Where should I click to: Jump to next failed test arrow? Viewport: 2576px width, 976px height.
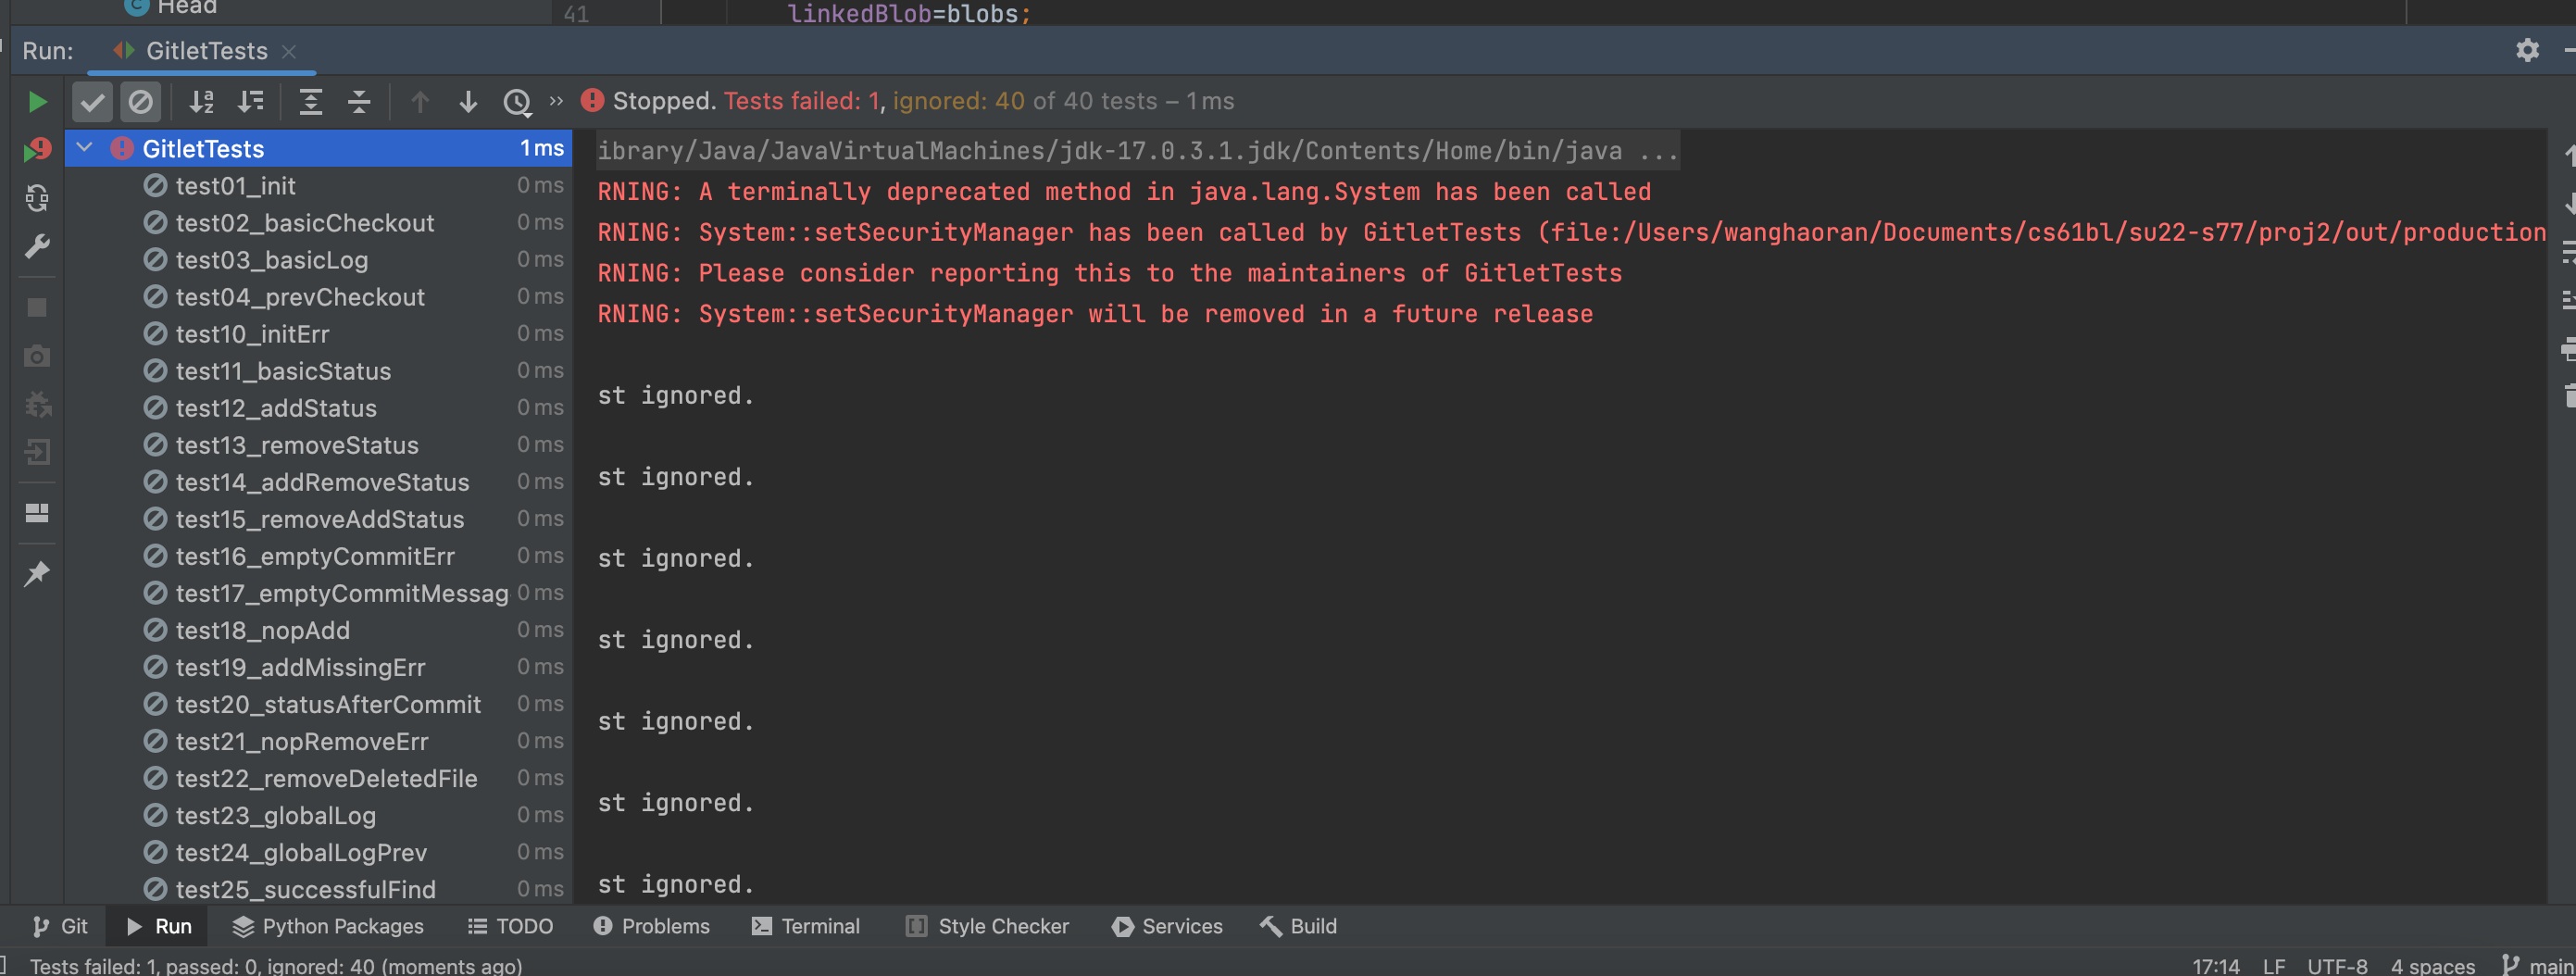click(x=467, y=102)
